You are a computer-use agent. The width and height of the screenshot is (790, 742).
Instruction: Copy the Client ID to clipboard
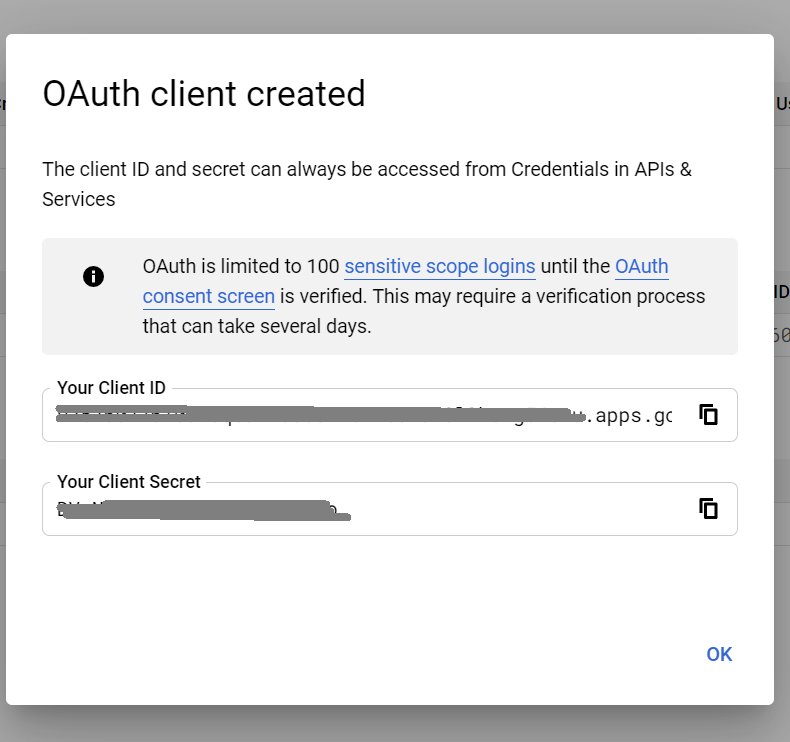[x=709, y=415]
